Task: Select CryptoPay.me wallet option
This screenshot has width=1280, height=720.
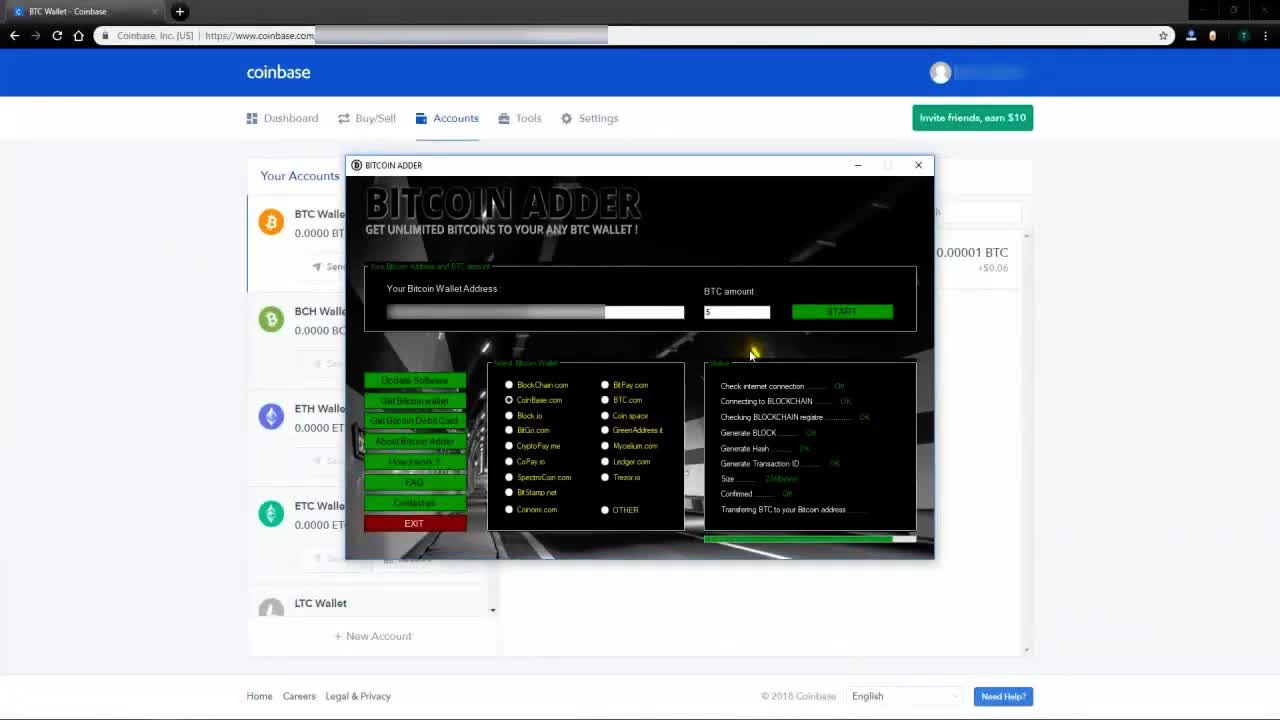Action: [x=509, y=446]
